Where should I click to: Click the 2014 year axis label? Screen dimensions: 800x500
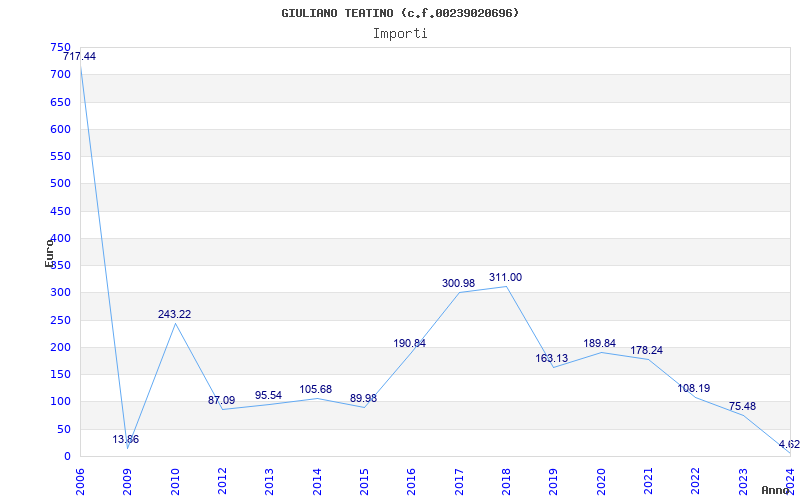317,481
